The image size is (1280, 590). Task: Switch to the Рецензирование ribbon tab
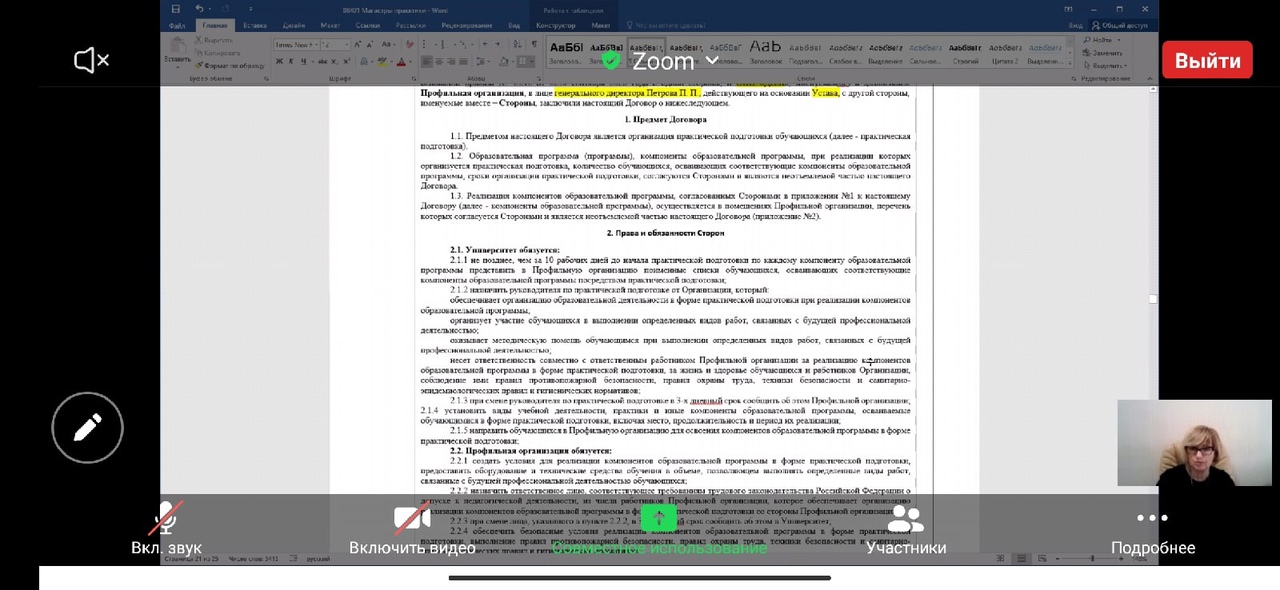466,25
